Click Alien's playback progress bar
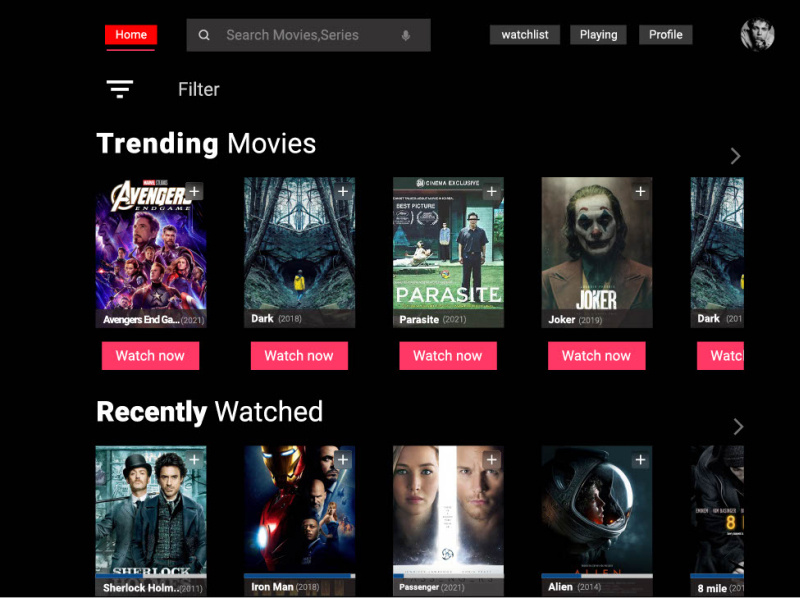800x598 pixels. [x=596, y=575]
